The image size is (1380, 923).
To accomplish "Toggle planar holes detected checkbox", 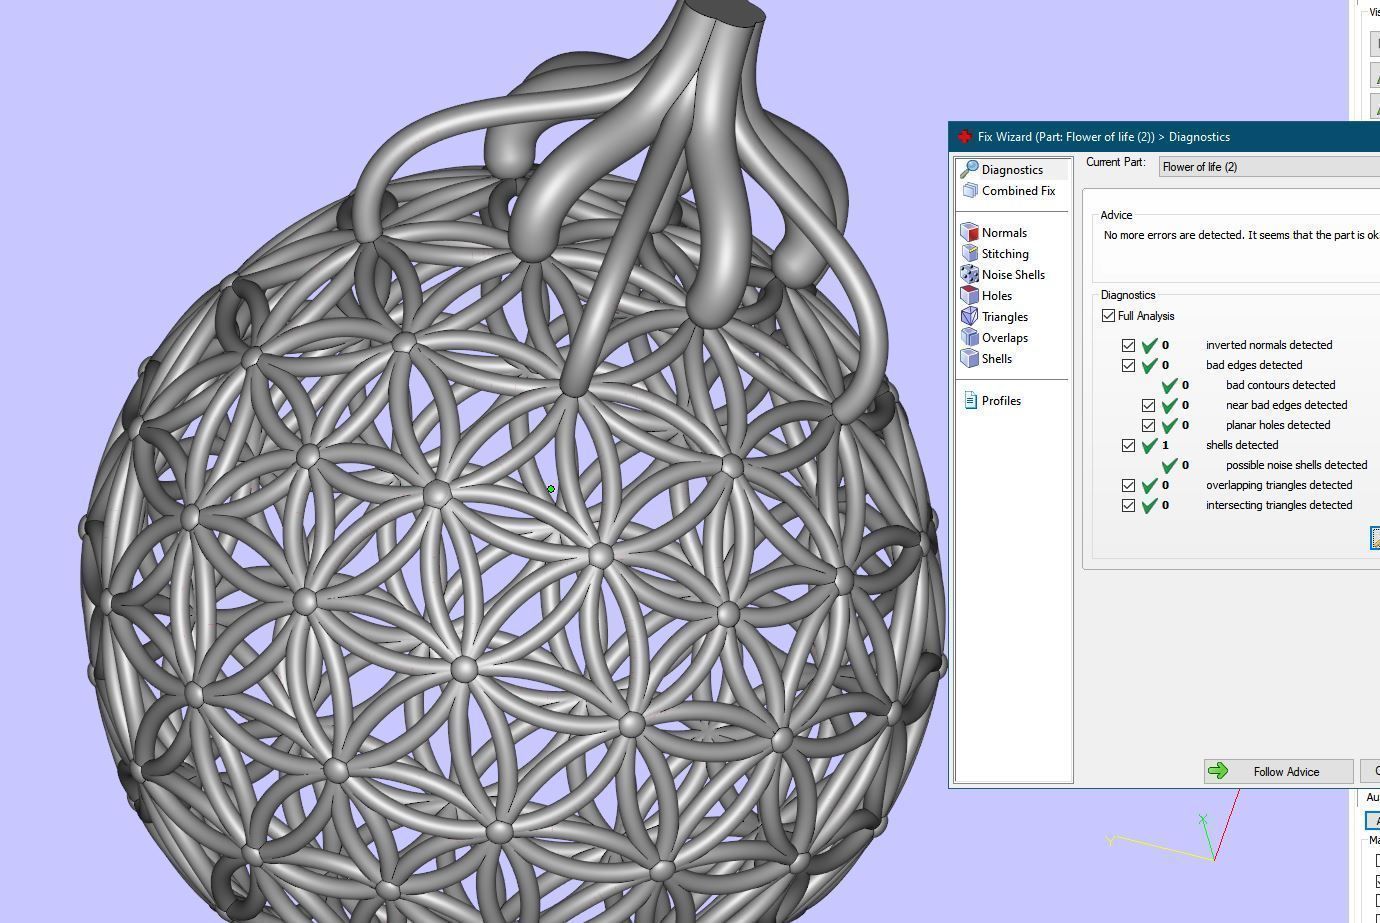I will [1148, 425].
